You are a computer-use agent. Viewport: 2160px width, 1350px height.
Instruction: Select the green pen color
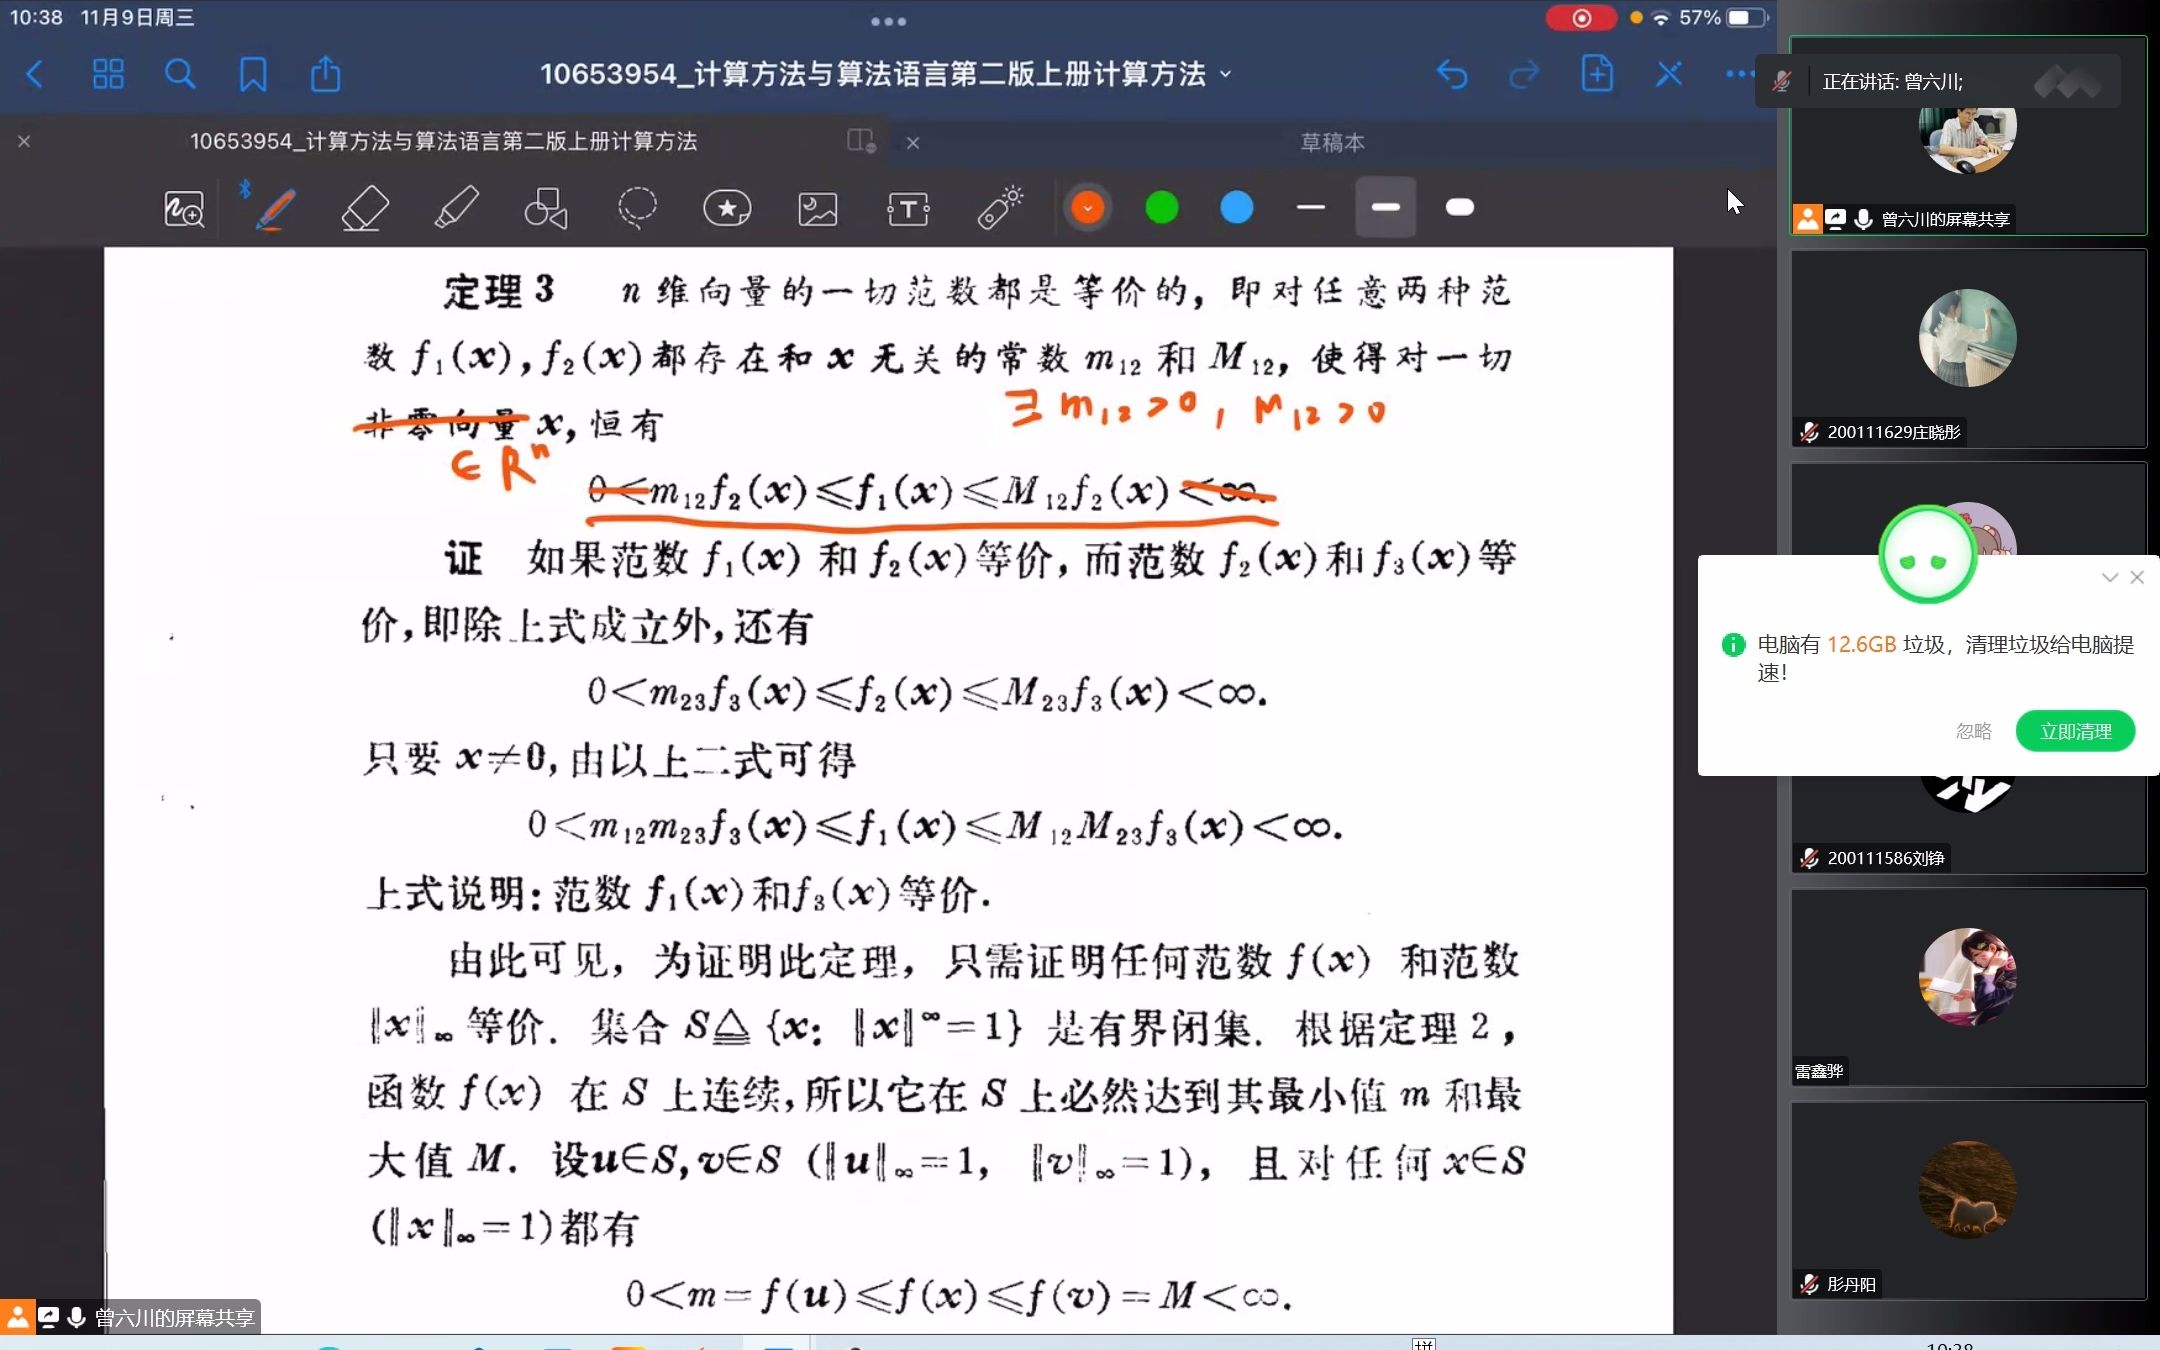[1161, 207]
